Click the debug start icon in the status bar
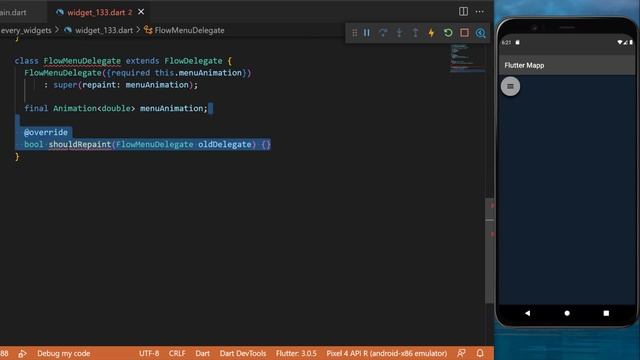The image size is (640, 360). [x=22, y=353]
